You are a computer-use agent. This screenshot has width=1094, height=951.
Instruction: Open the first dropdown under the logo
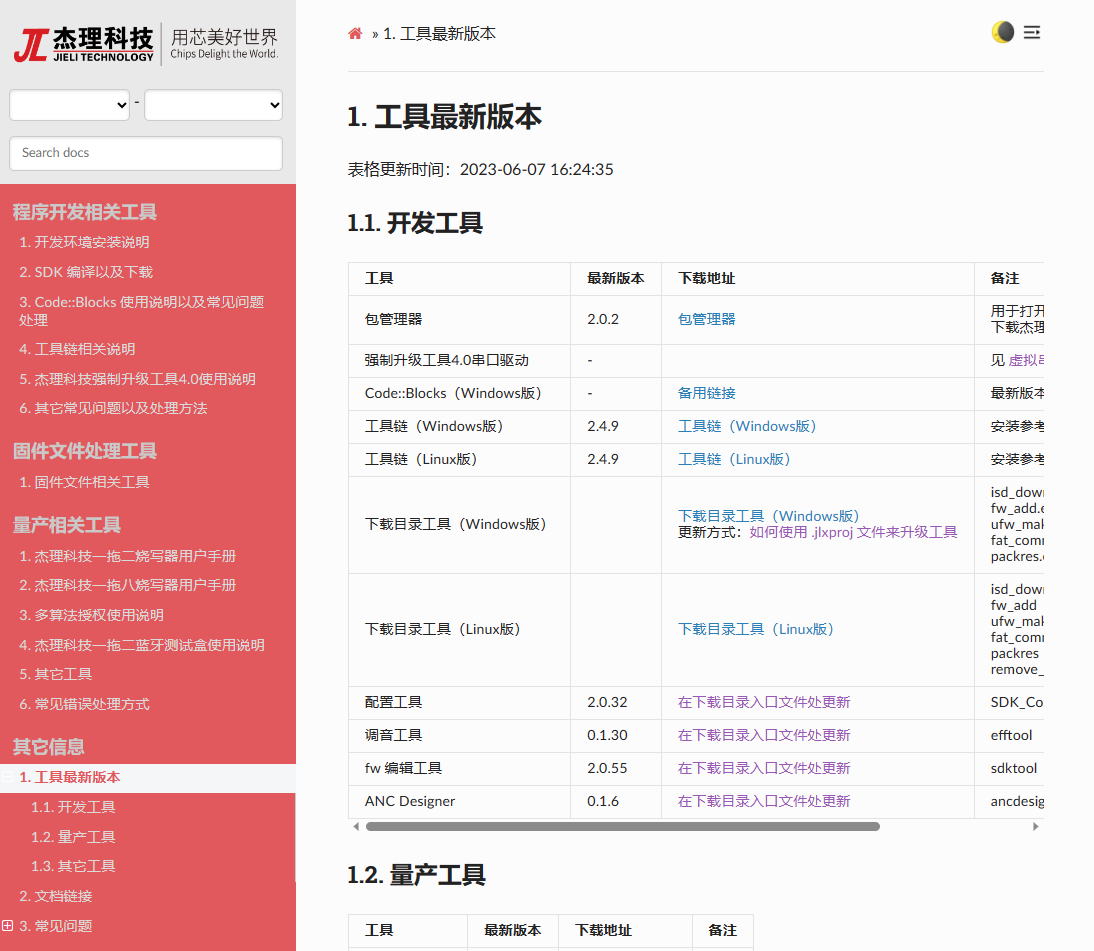69,105
